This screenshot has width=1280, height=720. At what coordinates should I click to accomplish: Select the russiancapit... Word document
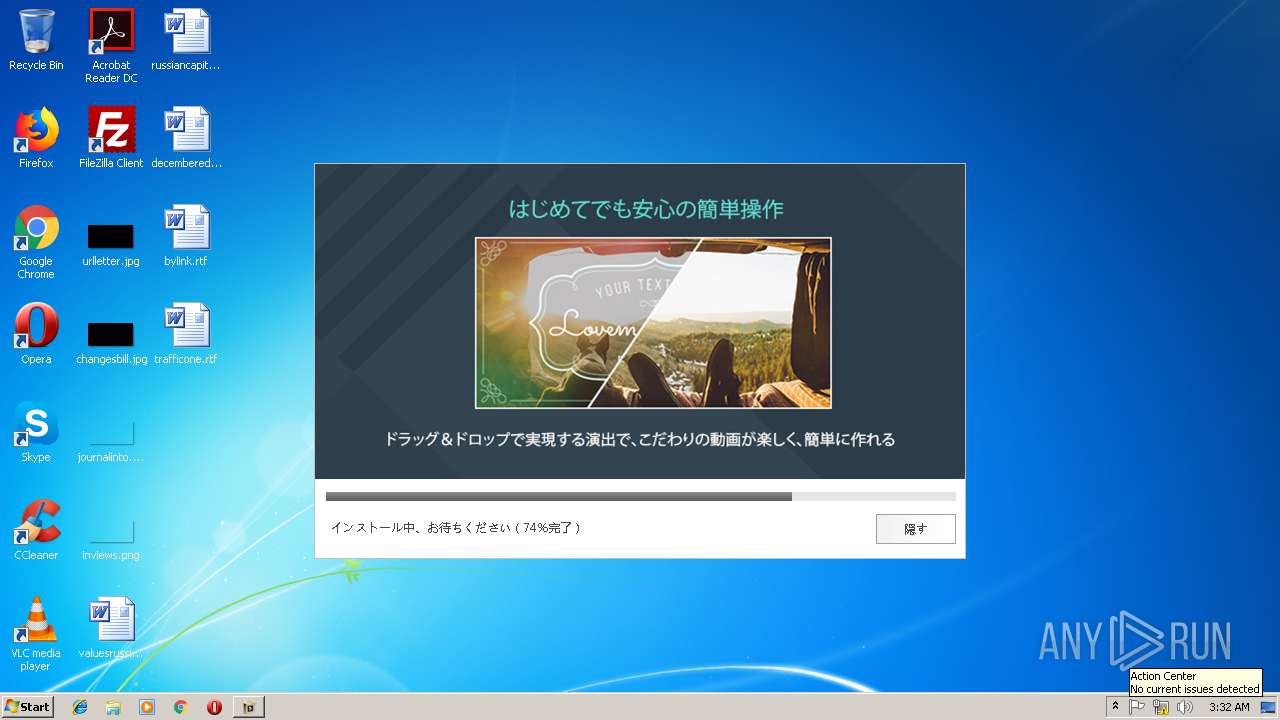186,40
